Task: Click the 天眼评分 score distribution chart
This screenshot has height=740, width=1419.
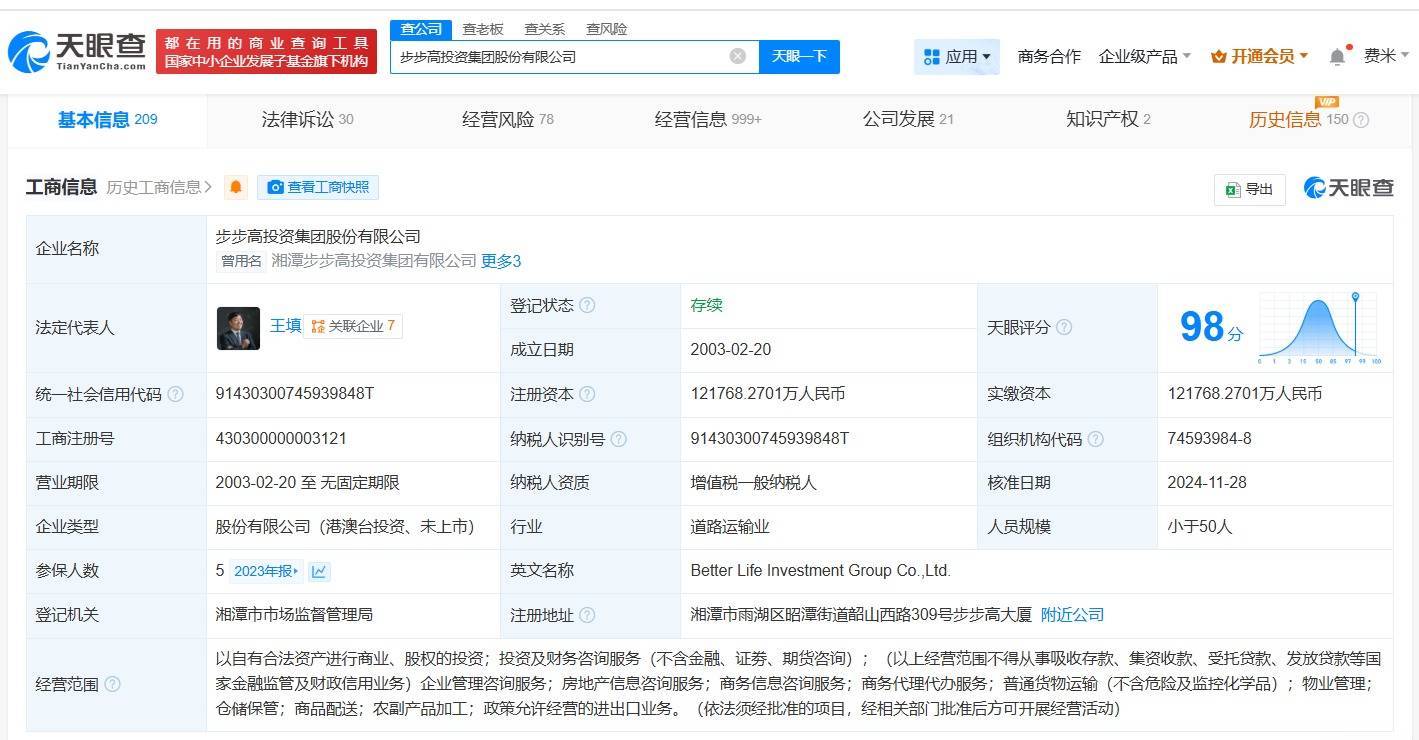Action: tap(1320, 328)
